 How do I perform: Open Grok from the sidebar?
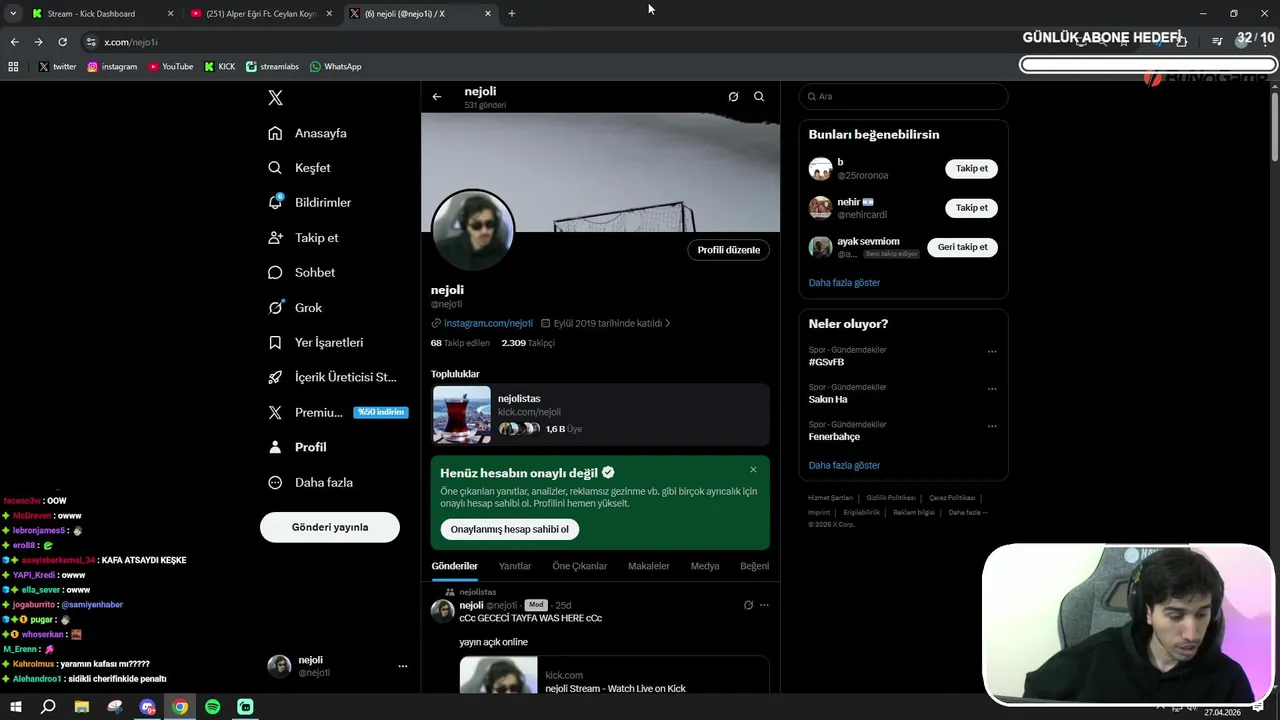(x=295, y=308)
